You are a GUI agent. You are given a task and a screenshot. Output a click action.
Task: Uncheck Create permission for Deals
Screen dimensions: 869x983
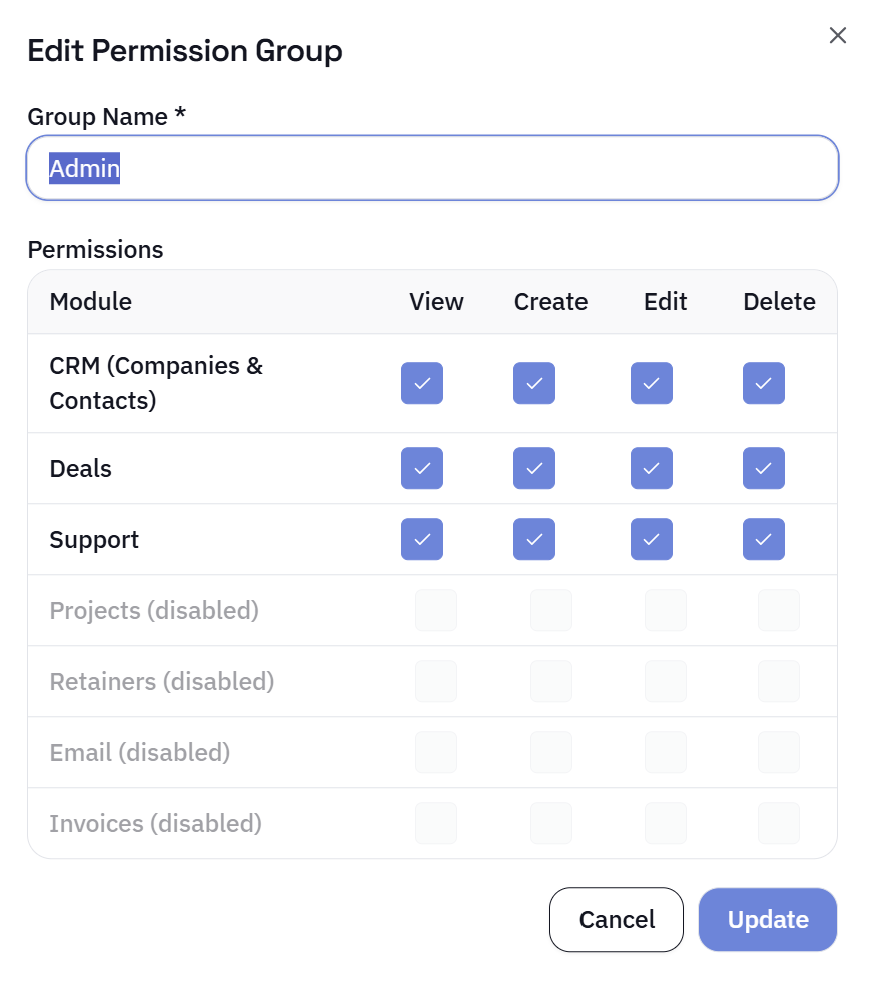[x=533, y=468]
